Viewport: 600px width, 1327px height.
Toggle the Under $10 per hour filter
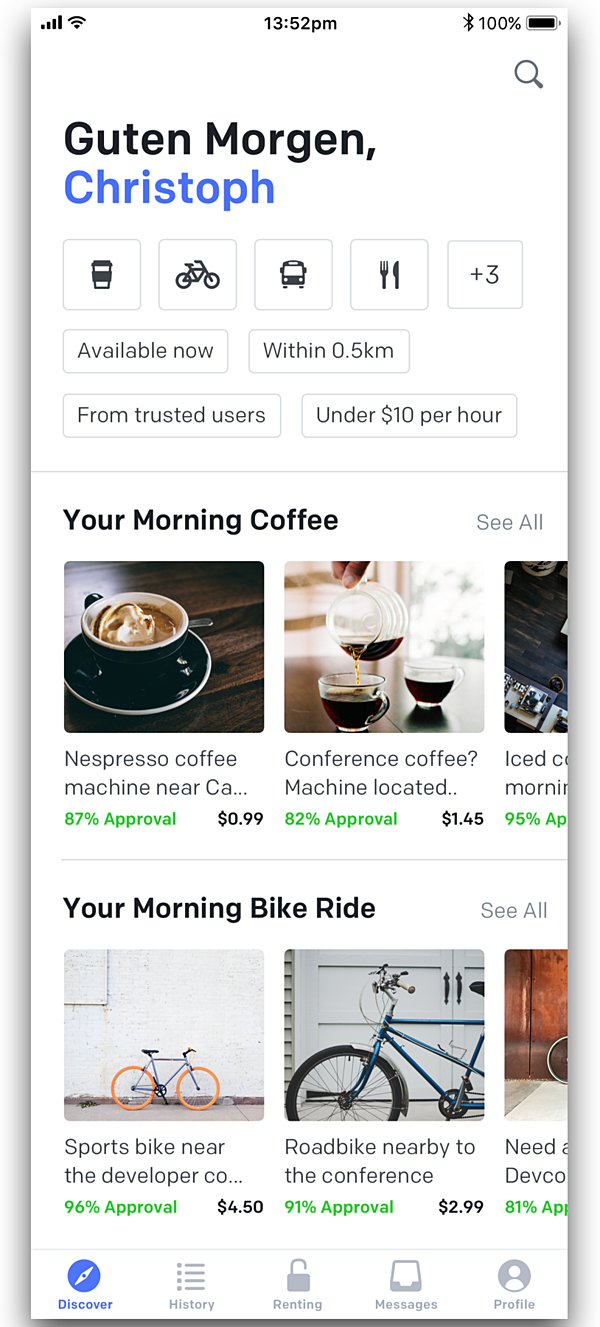pos(408,415)
